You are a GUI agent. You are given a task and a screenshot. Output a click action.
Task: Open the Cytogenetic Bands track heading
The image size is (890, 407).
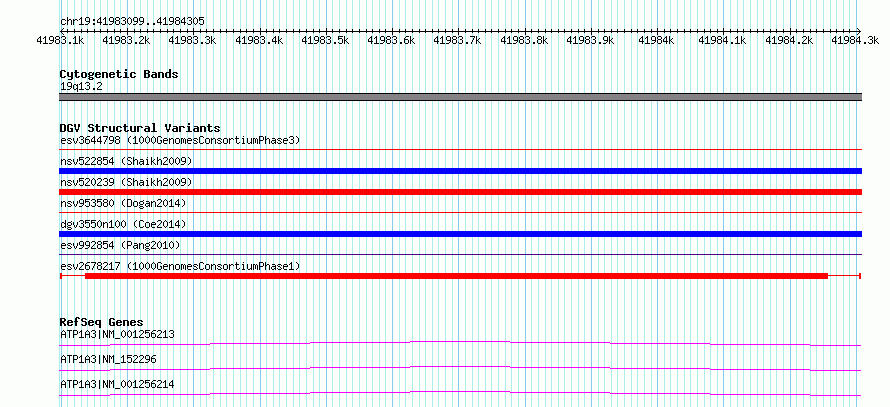click(119, 74)
